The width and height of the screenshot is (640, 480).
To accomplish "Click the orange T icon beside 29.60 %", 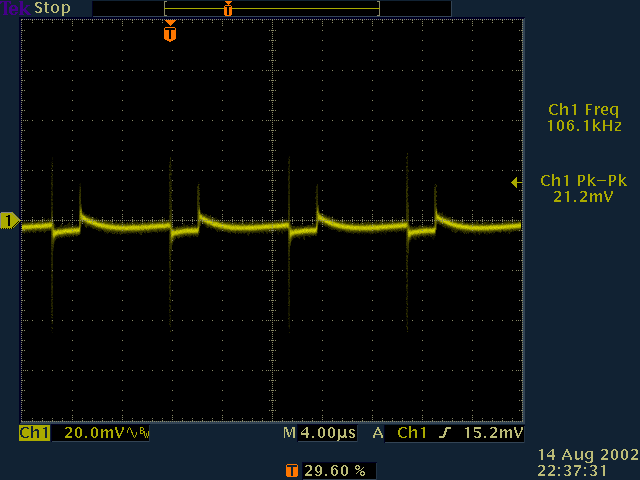I will click(x=291, y=470).
